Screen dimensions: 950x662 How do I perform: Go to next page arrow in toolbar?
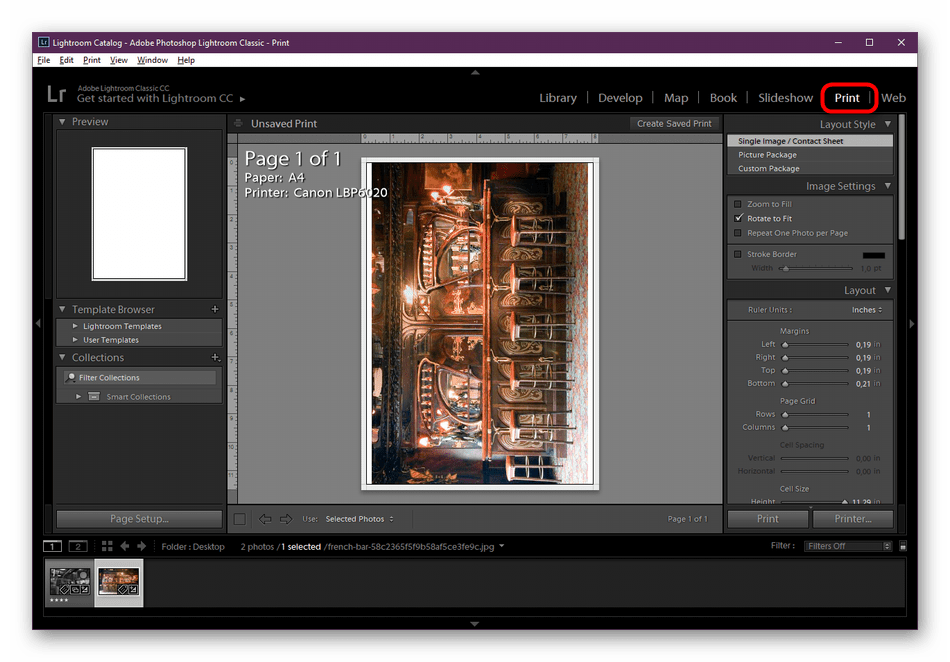[286, 519]
